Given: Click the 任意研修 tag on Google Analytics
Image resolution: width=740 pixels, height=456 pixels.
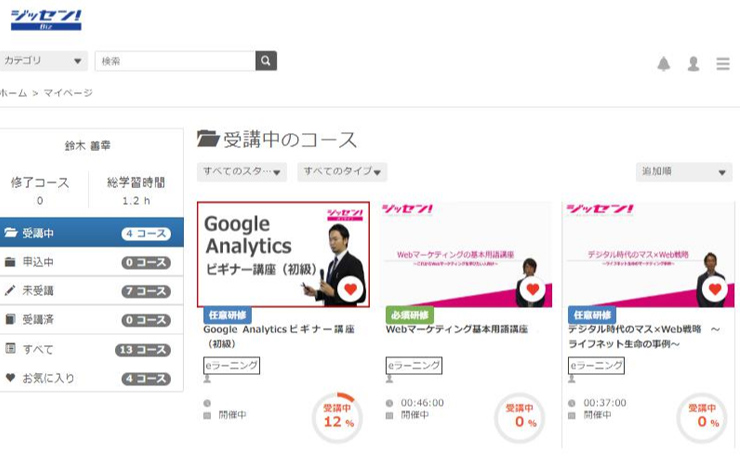Looking at the screenshot, I should coord(227,315).
